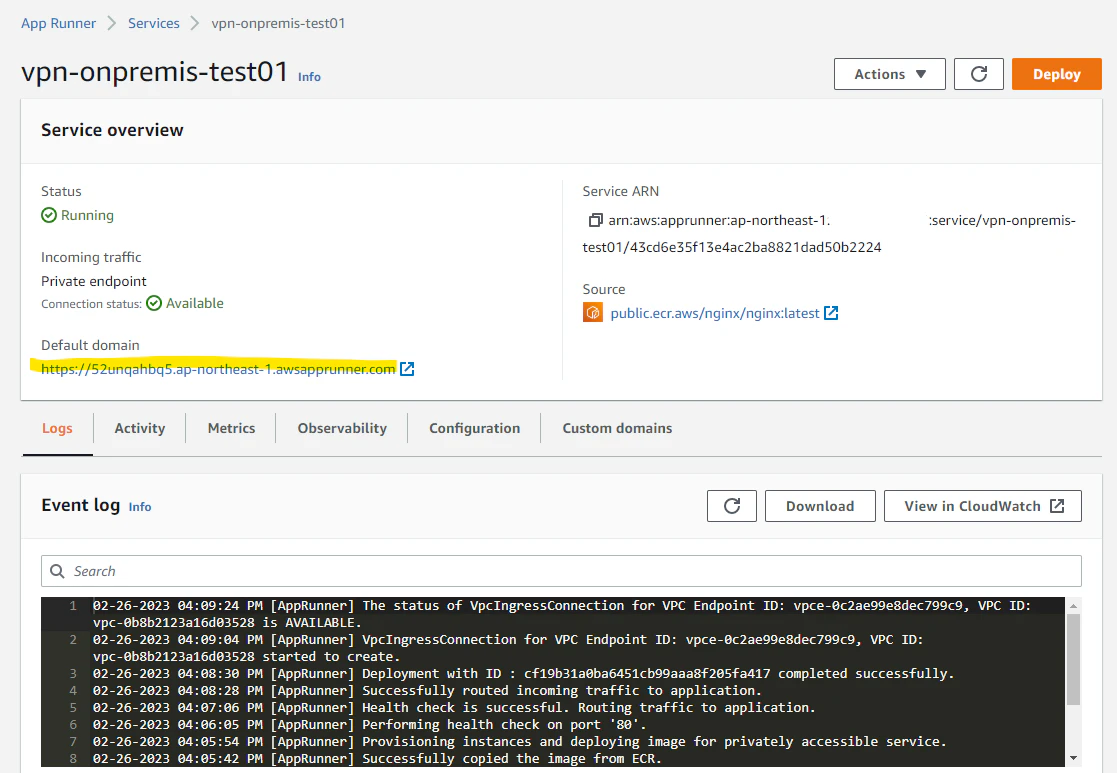Image resolution: width=1117 pixels, height=773 pixels.
Task: Select the Configuration tab
Action: [x=474, y=428]
